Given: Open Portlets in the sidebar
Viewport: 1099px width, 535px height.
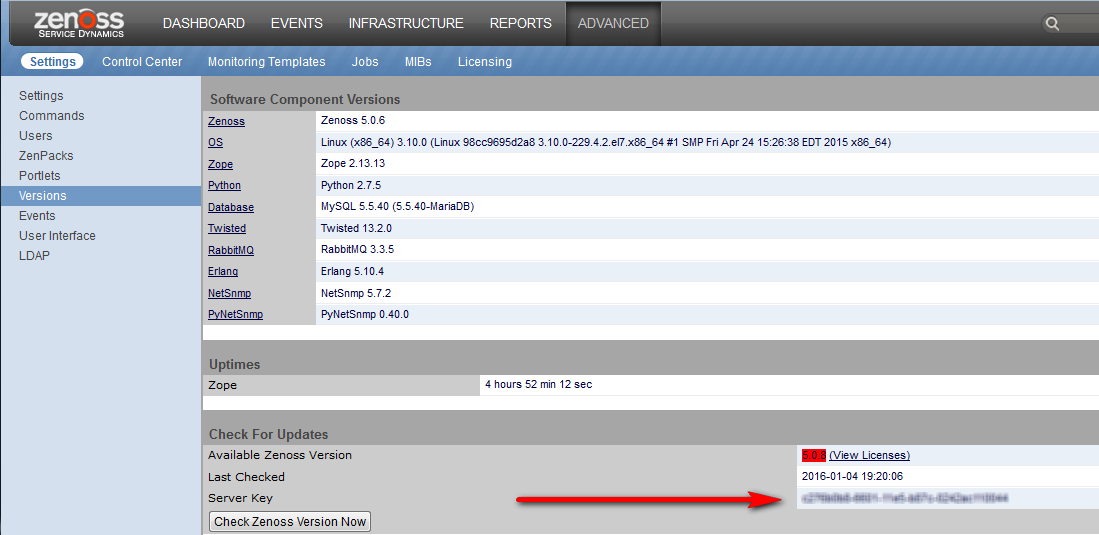Looking at the screenshot, I should click(40, 176).
